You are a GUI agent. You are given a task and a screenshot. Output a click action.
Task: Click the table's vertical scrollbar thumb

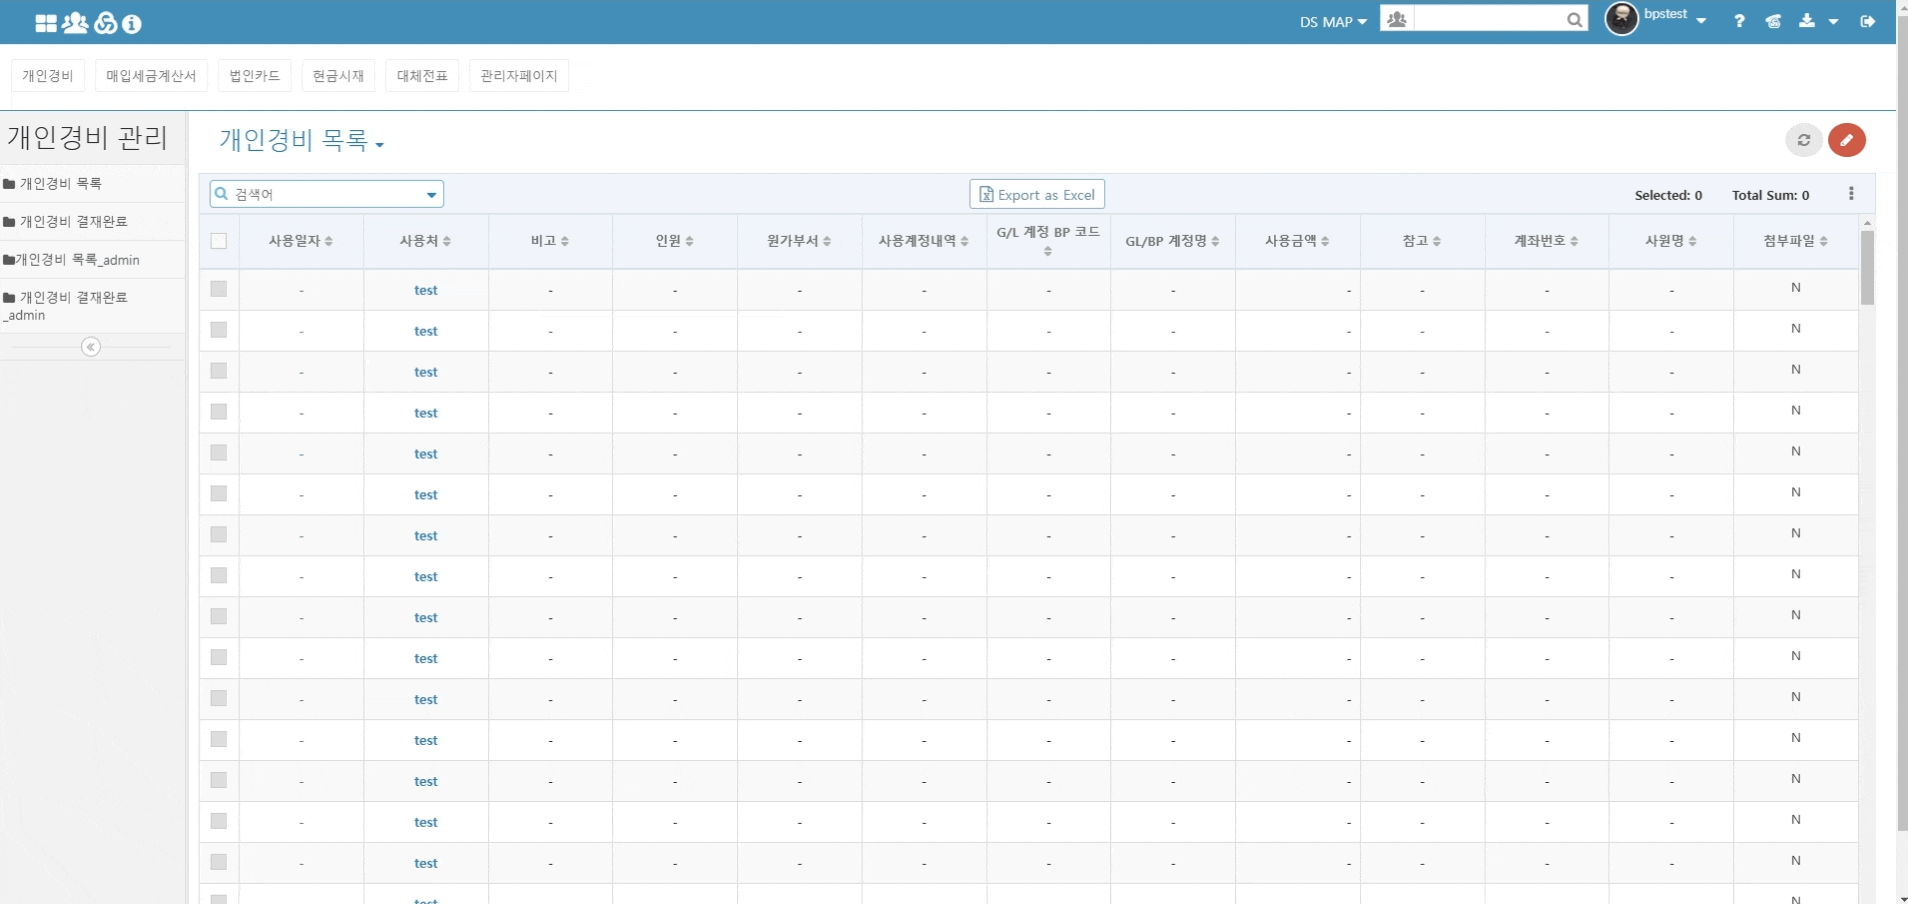(1867, 267)
